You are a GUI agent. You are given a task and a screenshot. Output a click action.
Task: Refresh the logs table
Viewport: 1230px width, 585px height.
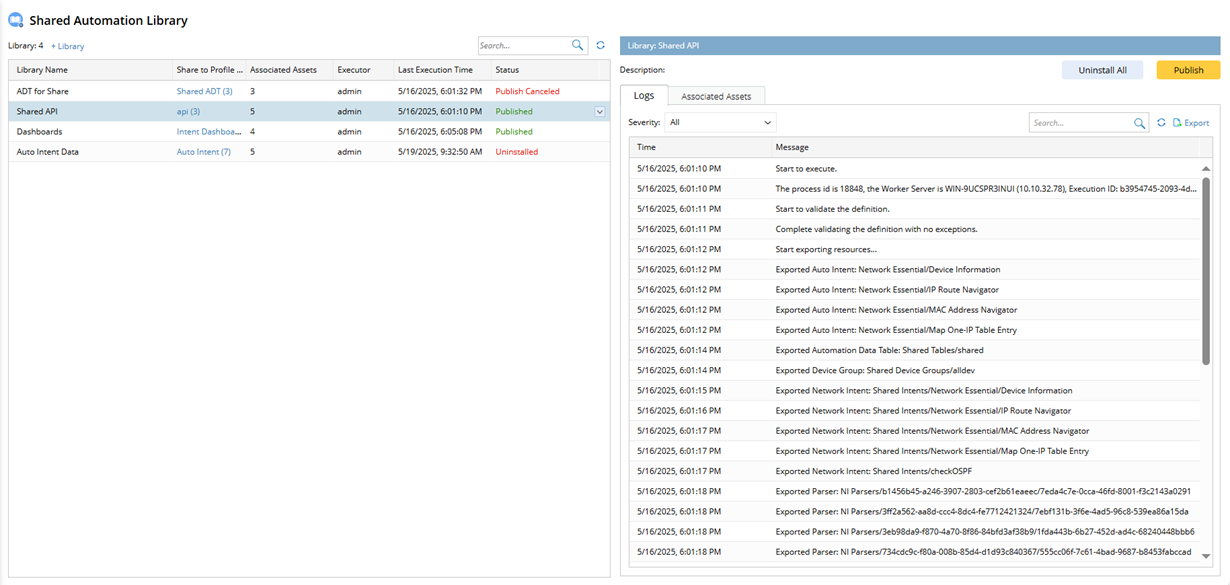[1161, 123]
